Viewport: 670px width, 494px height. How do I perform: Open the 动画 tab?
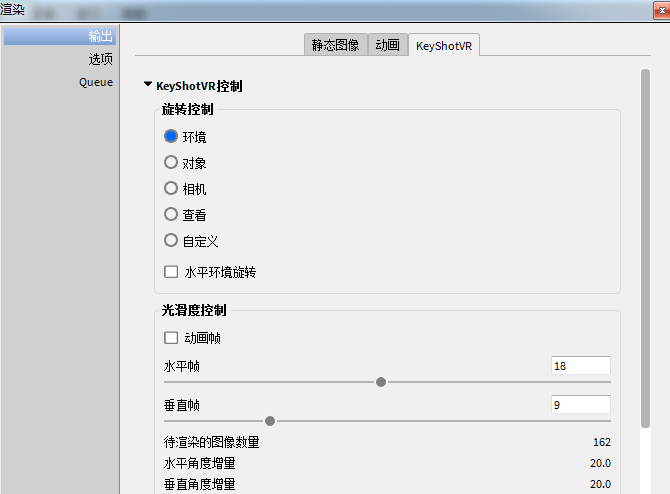388,44
